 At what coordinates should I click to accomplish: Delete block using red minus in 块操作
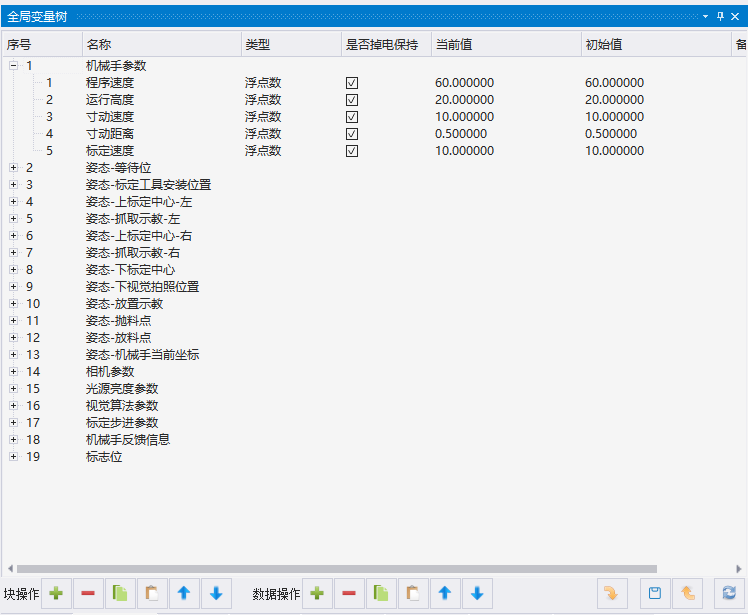(x=88, y=594)
